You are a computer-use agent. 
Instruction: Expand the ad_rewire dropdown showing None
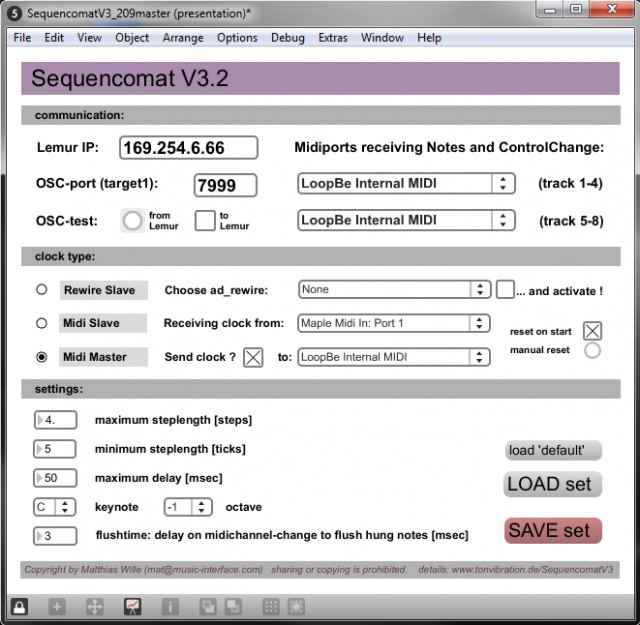pyautogui.click(x=394, y=290)
